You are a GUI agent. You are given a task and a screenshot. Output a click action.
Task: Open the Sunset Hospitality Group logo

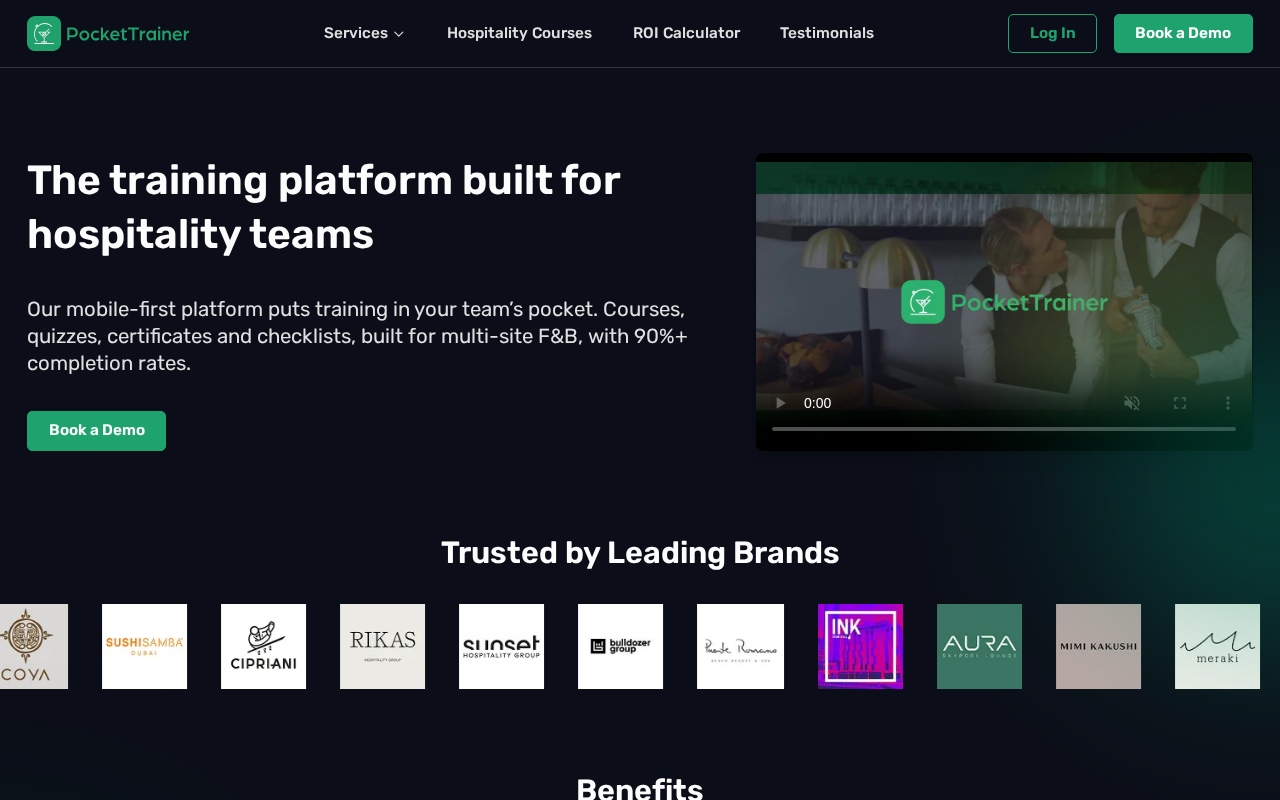(501, 646)
